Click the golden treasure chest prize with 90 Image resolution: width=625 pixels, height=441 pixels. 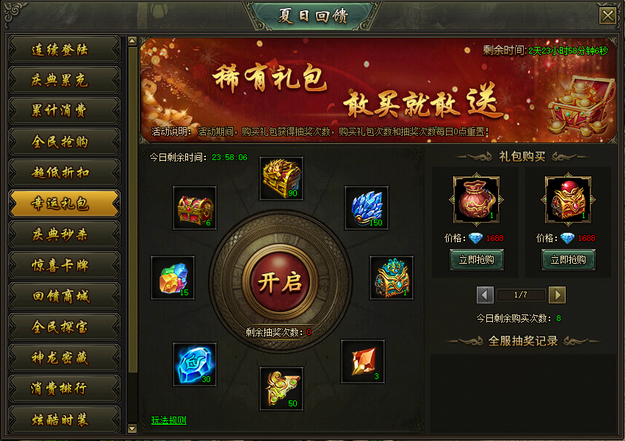281,178
